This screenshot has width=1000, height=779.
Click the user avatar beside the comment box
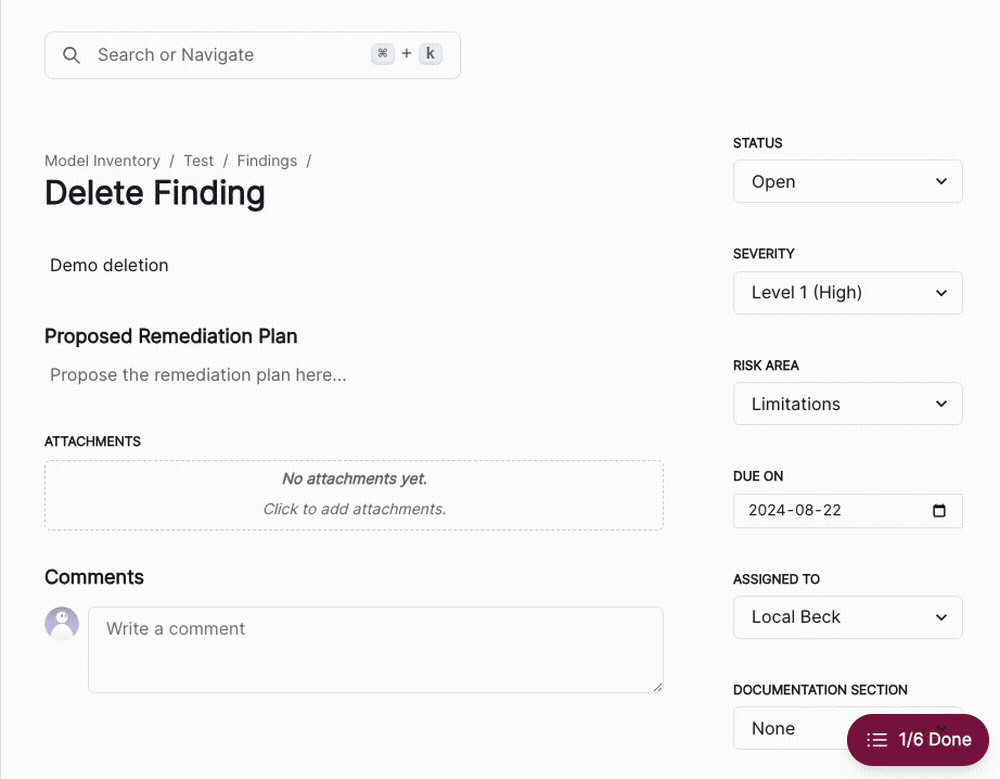pos(62,622)
